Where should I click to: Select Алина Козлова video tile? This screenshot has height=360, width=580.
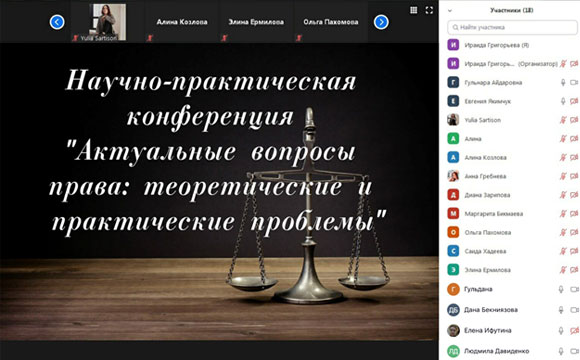click(182, 22)
